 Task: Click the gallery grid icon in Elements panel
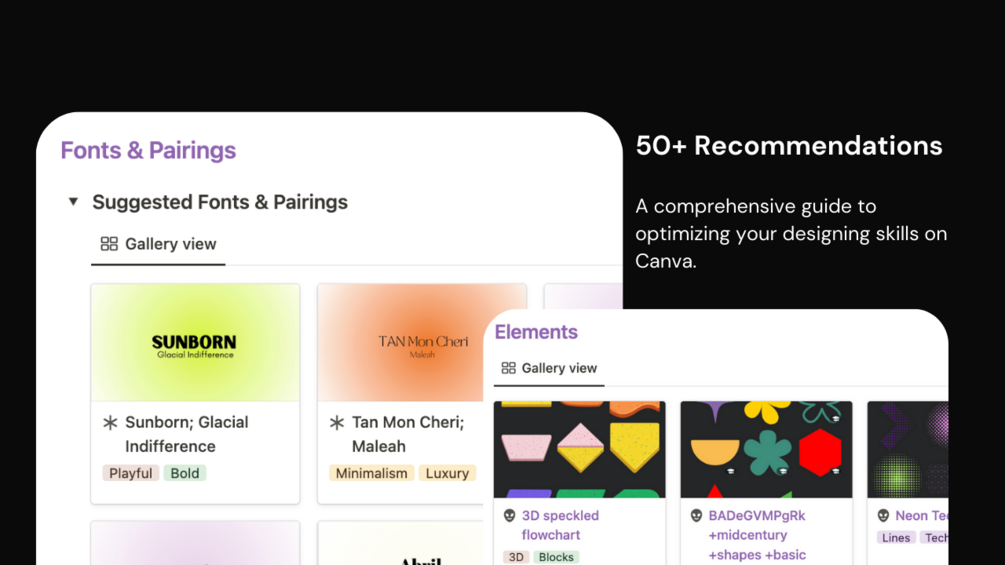tap(508, 368)
